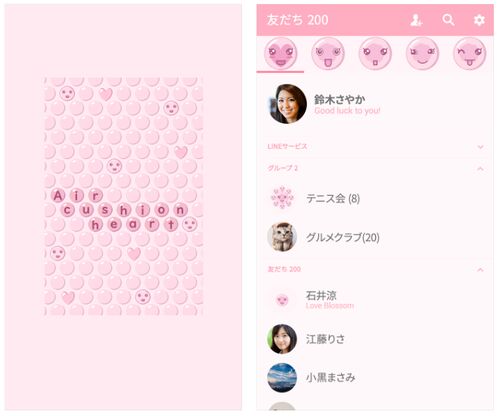Open 鈴木さやか profile photo
The width and height of the screenshot is (500, 416).
point(287,104)
